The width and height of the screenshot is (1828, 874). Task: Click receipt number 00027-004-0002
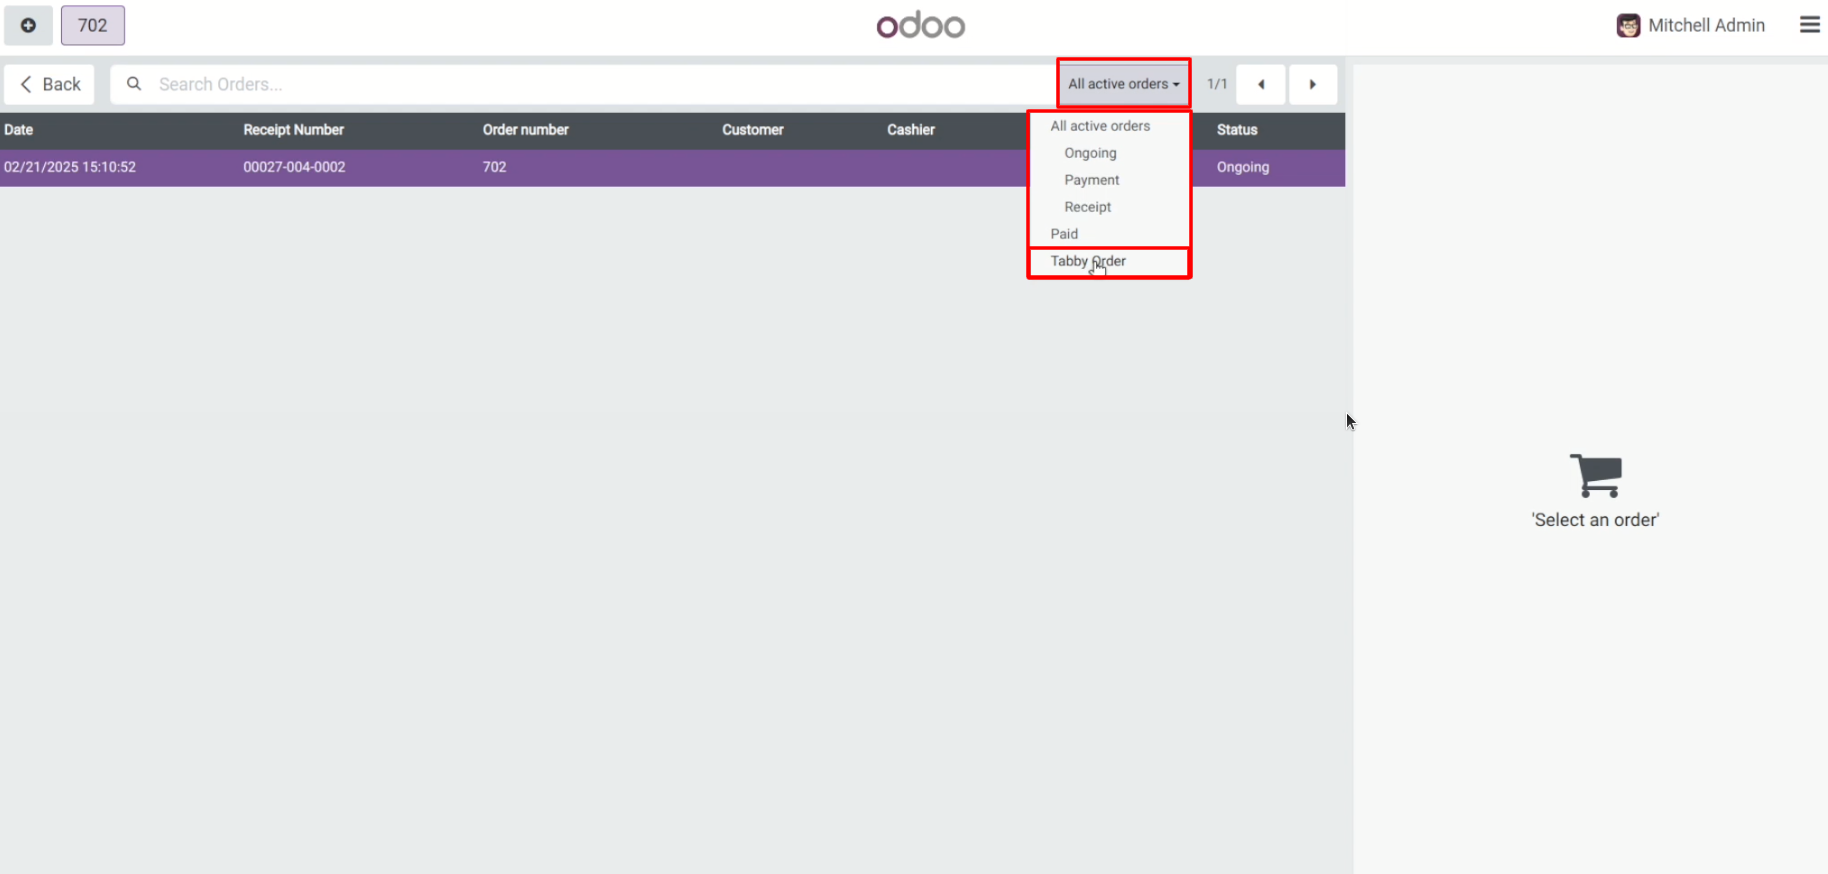[x=294, y=167]
